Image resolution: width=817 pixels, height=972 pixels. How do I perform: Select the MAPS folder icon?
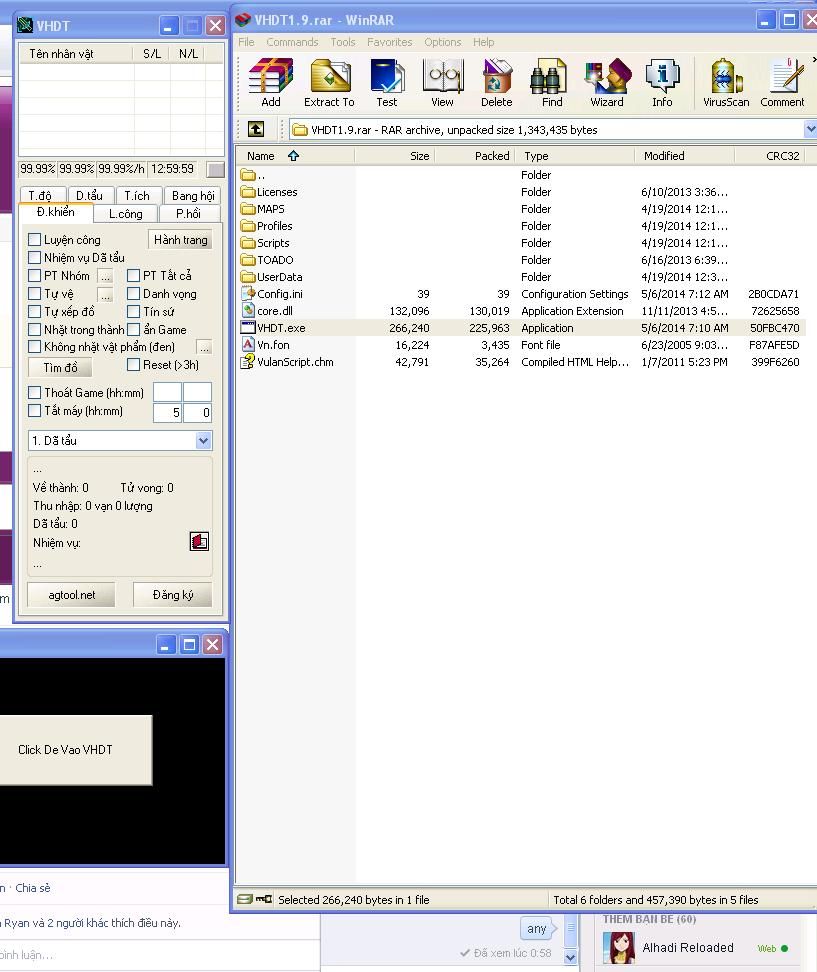click(x=248, y=208)
